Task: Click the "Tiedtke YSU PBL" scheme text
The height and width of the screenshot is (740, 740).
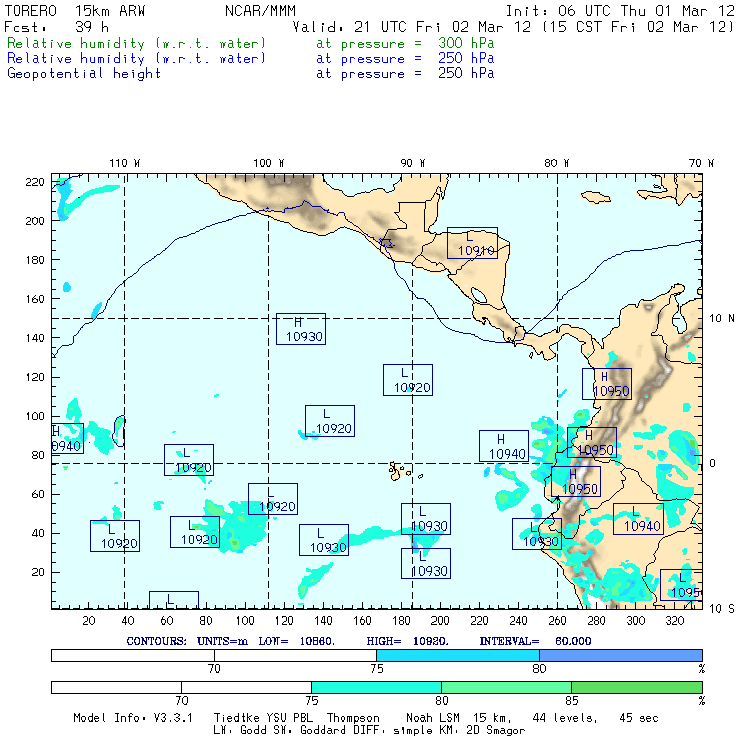Action: 263,718
